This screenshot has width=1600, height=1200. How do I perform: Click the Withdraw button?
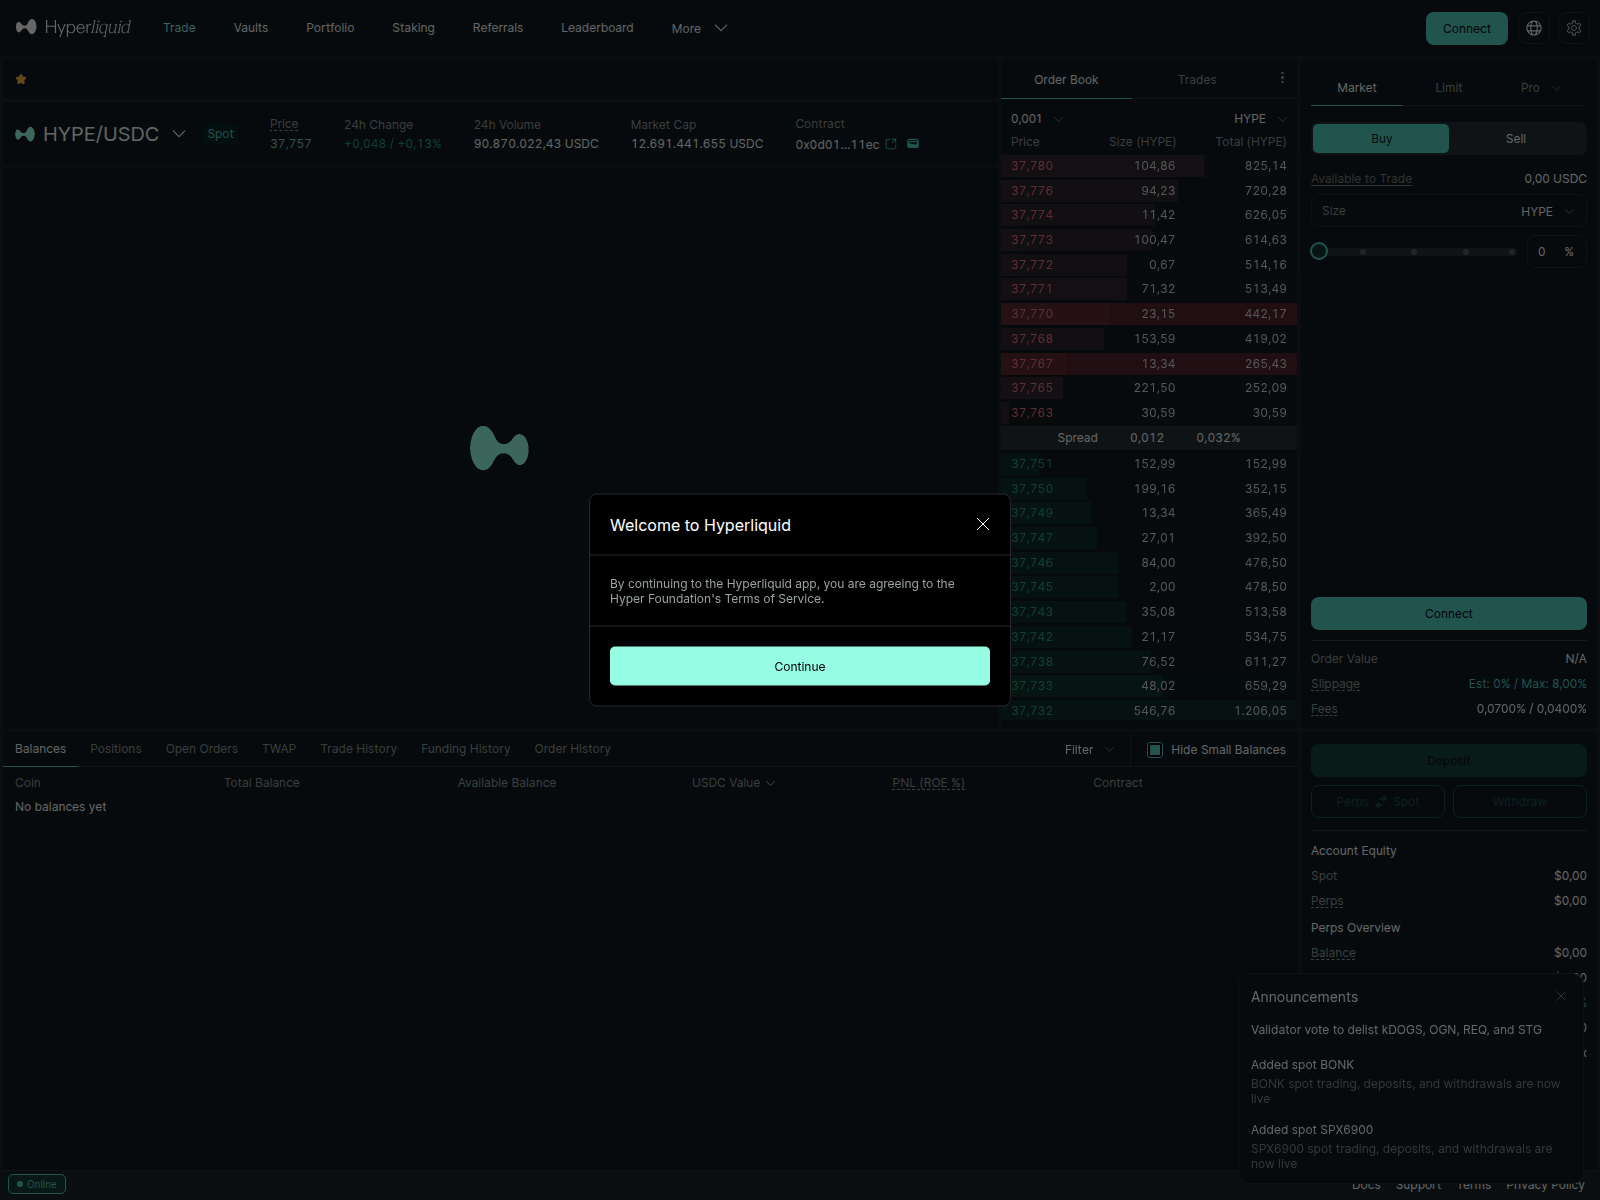(x=1520, y=802)
